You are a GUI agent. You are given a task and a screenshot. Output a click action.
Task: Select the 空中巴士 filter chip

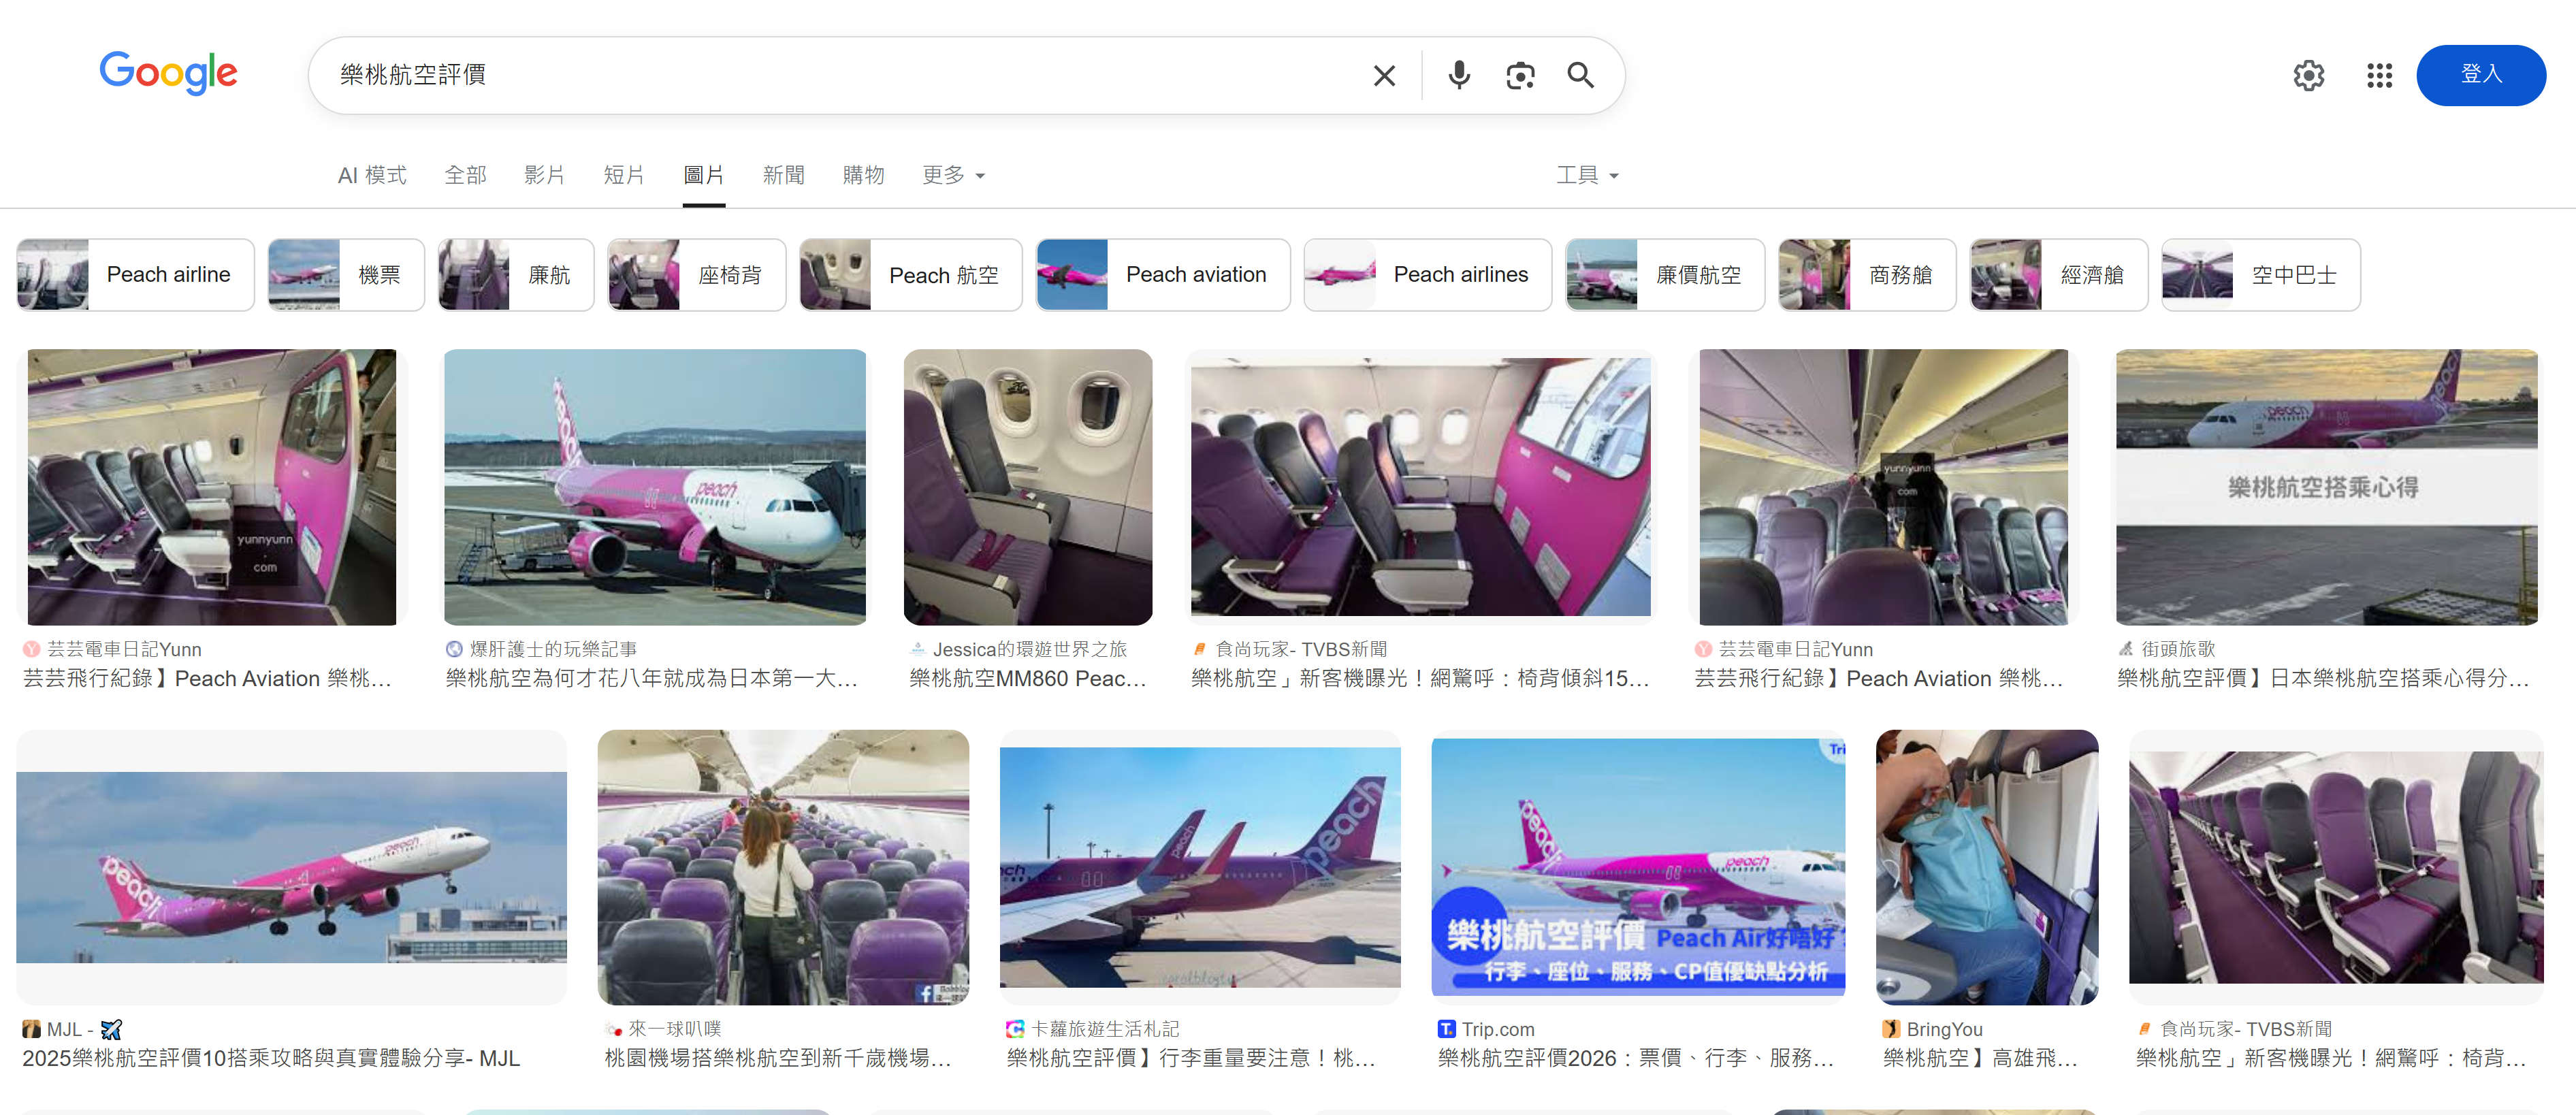(2260, 275)
